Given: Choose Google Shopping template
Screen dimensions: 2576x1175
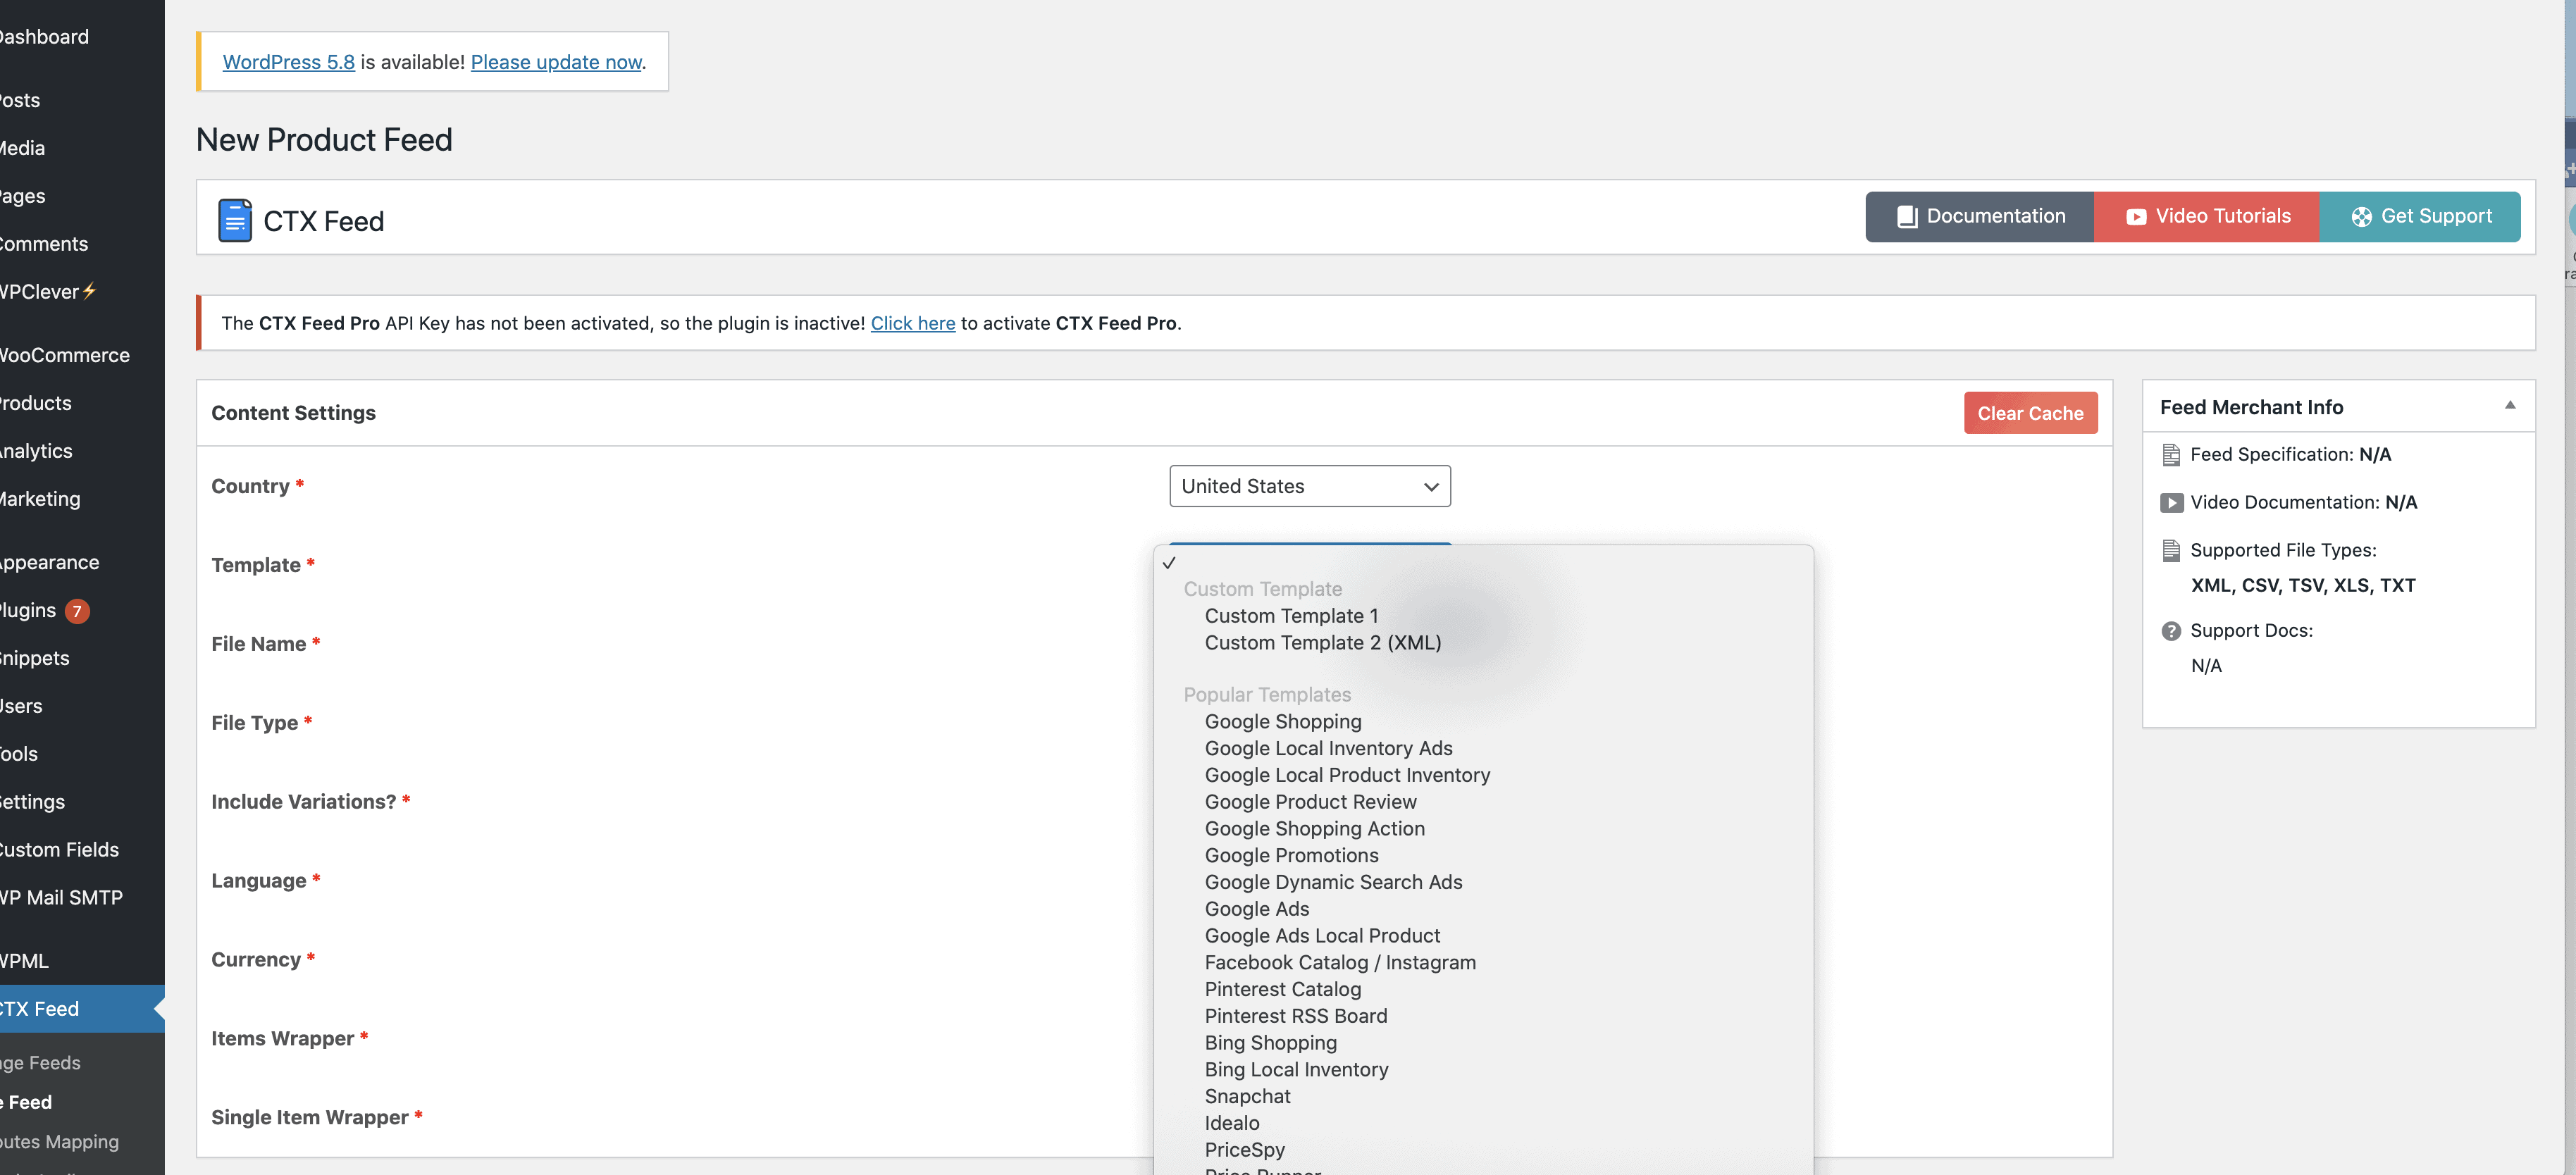Looking at the screenshot, I should pyautogui.click(x=1282, y=722).
